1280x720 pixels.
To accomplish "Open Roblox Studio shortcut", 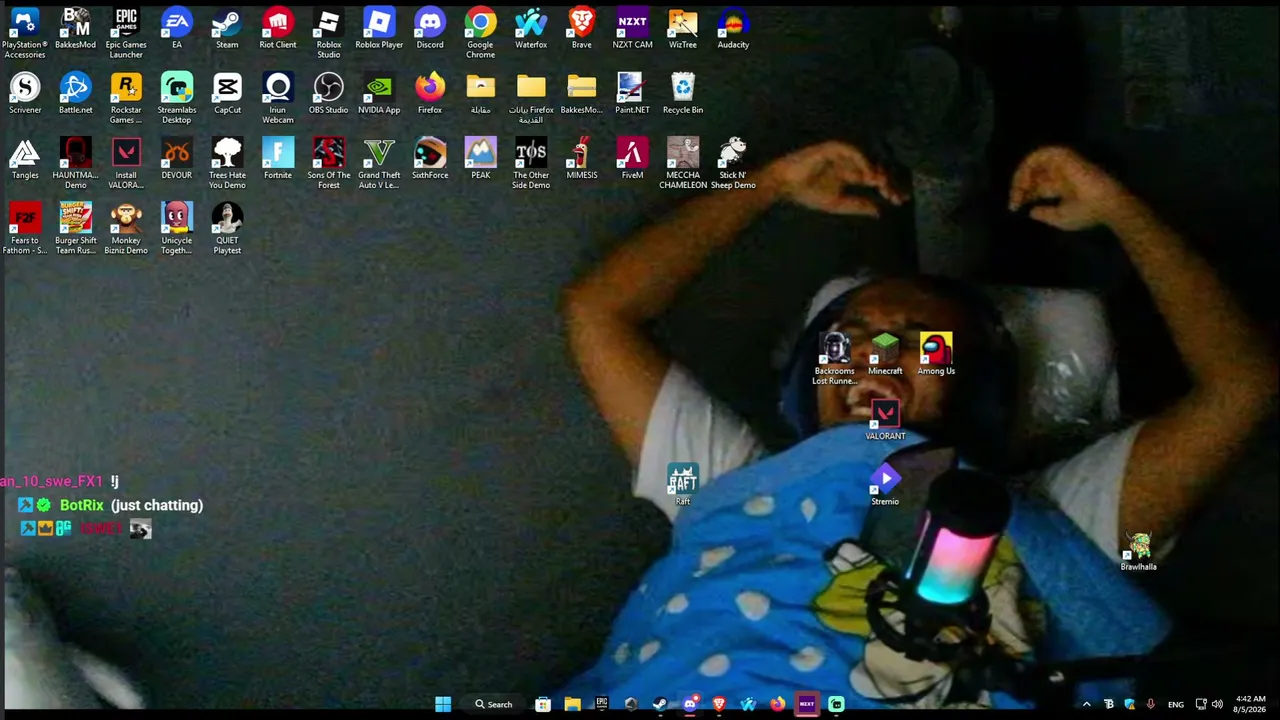I will pos(329,33).
